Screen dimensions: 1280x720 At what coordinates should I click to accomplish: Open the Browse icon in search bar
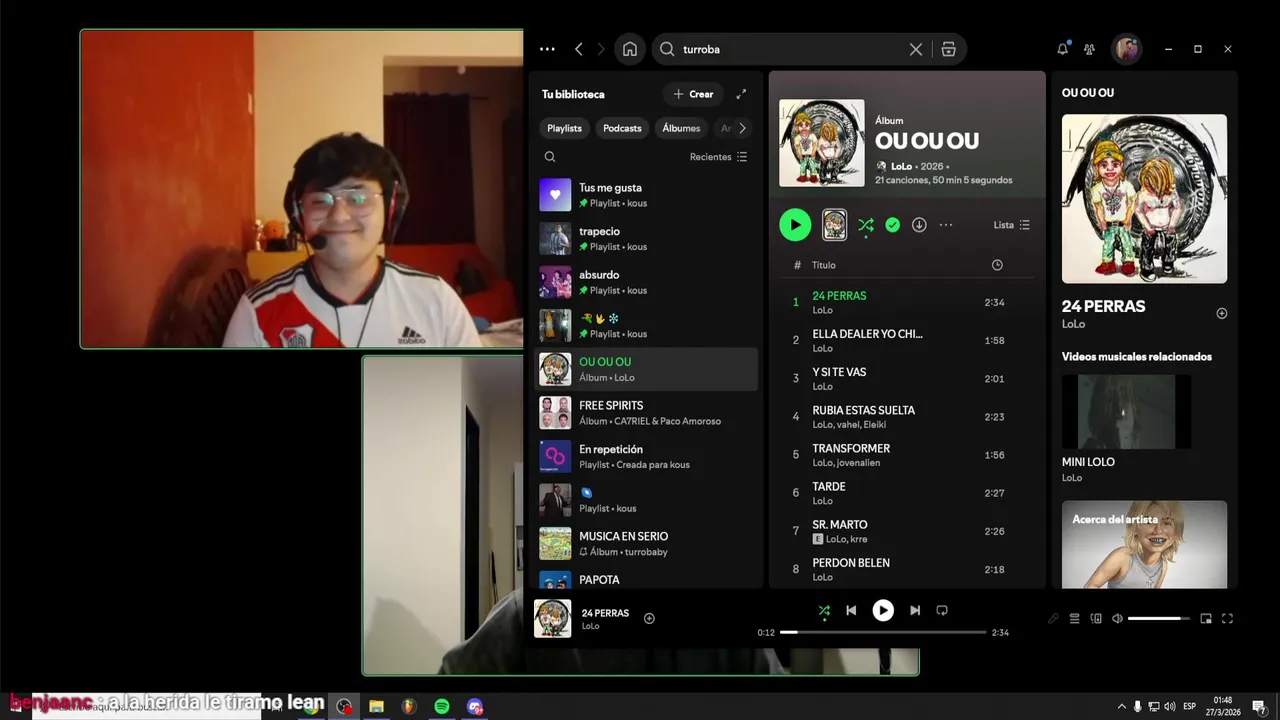coord(948,49)
